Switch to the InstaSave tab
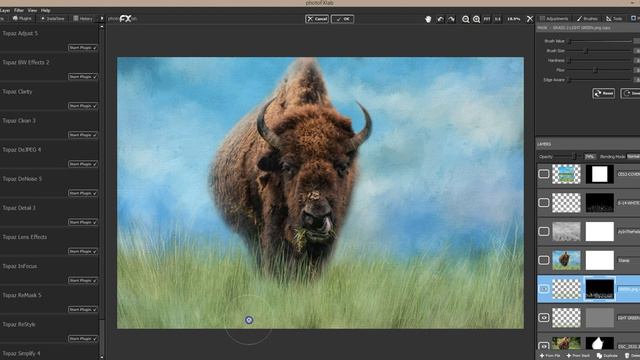 (x=53, y=19)
